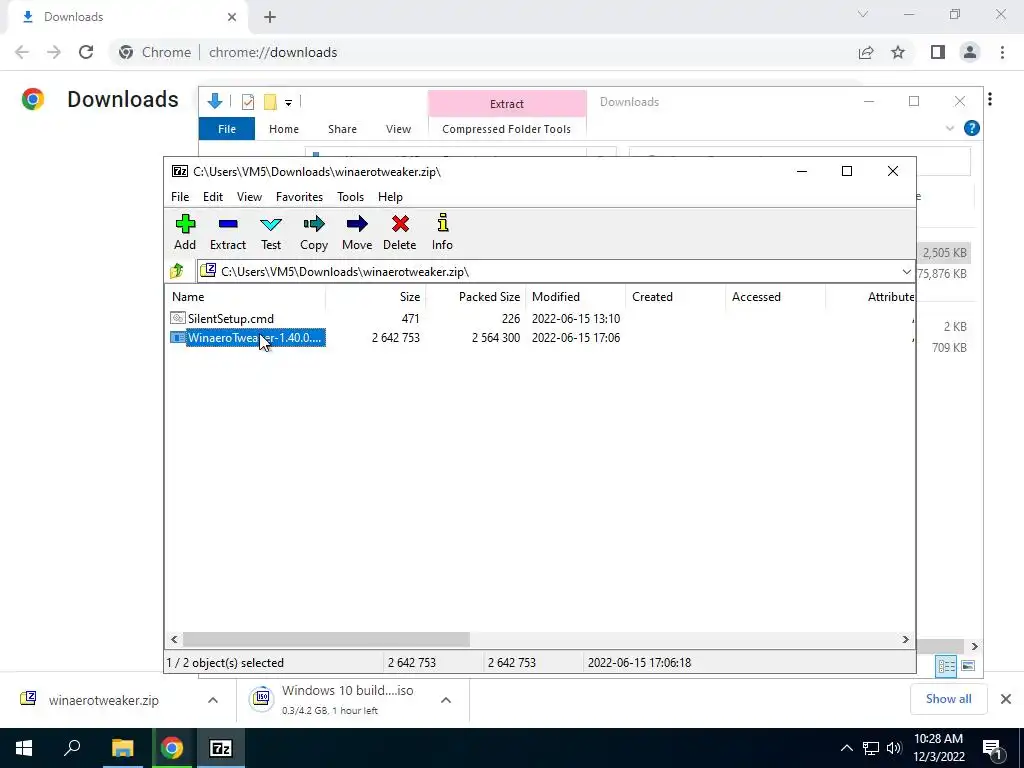Viewport: 1024px width, 768px height.
Task: Open the Favorites menu
Action: click(299, 197)
